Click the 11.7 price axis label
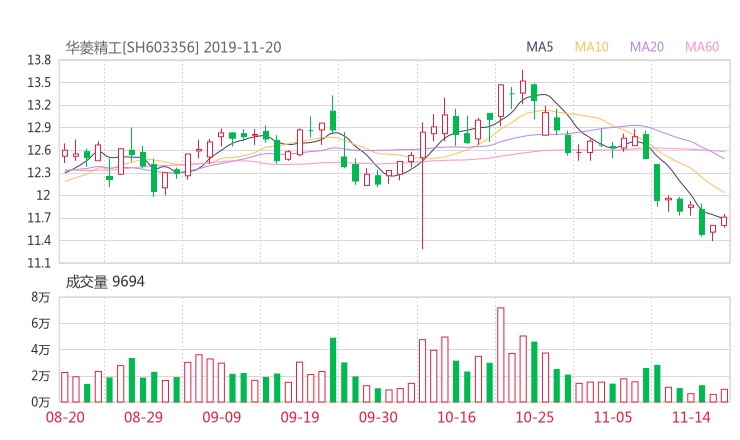 39,218
